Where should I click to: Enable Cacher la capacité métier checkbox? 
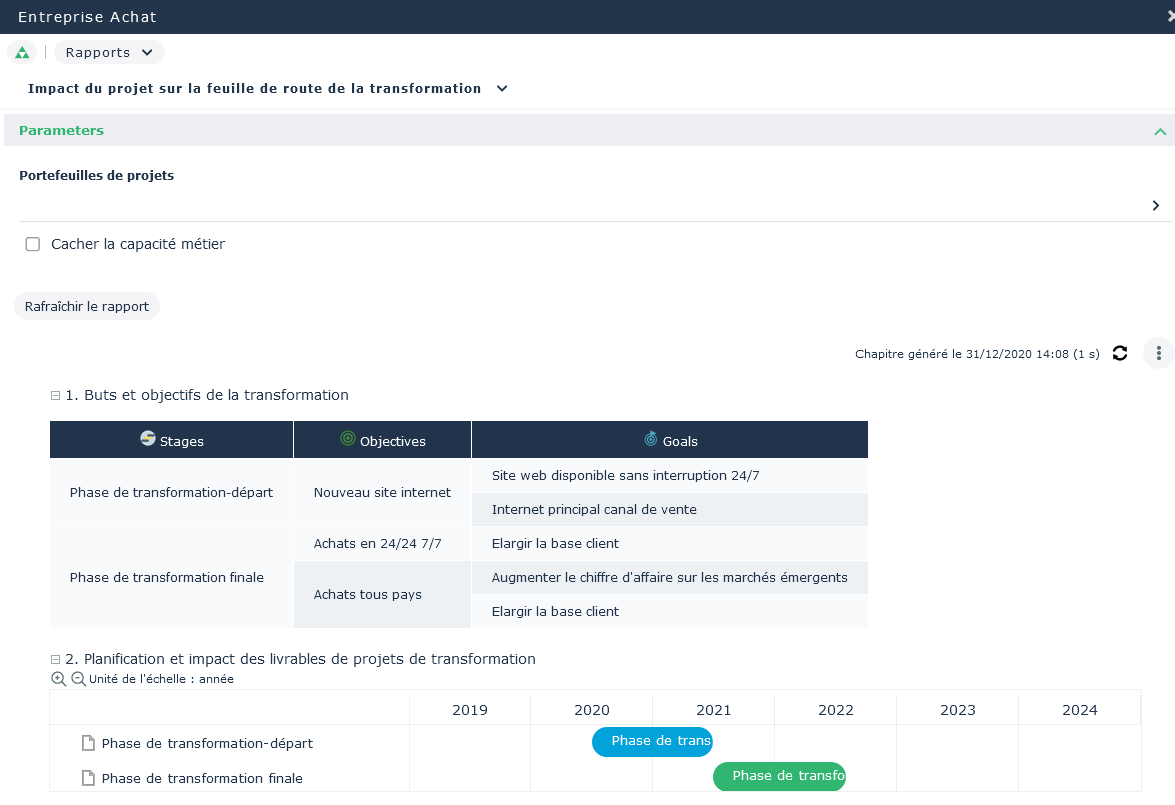pyautogui.click(x=33, y=244)
